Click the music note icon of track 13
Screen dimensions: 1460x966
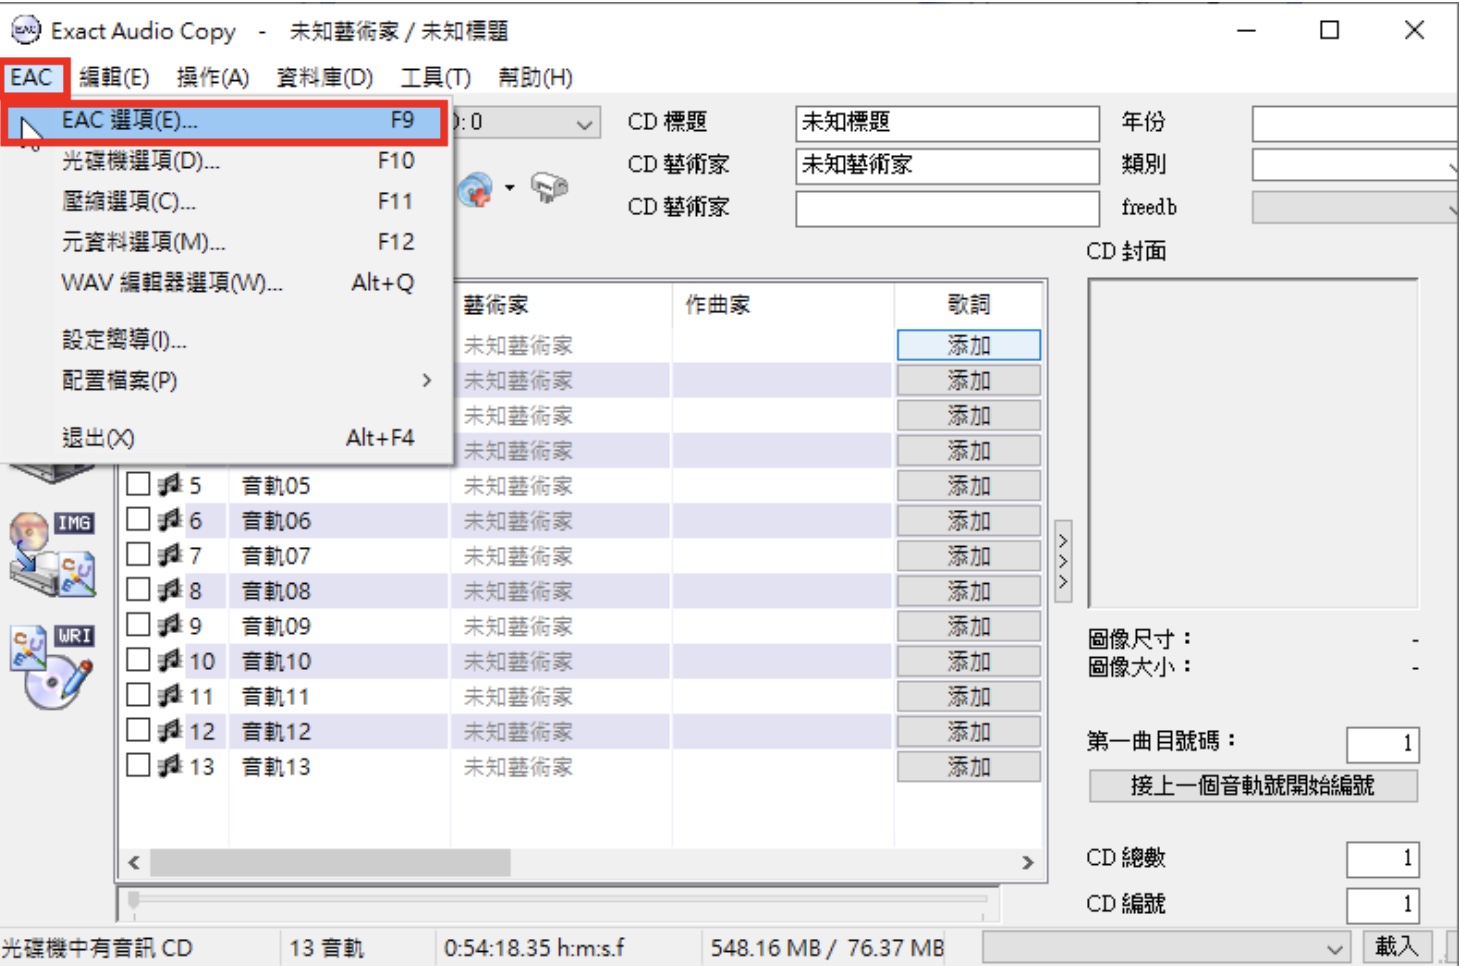tap(170, 766)
